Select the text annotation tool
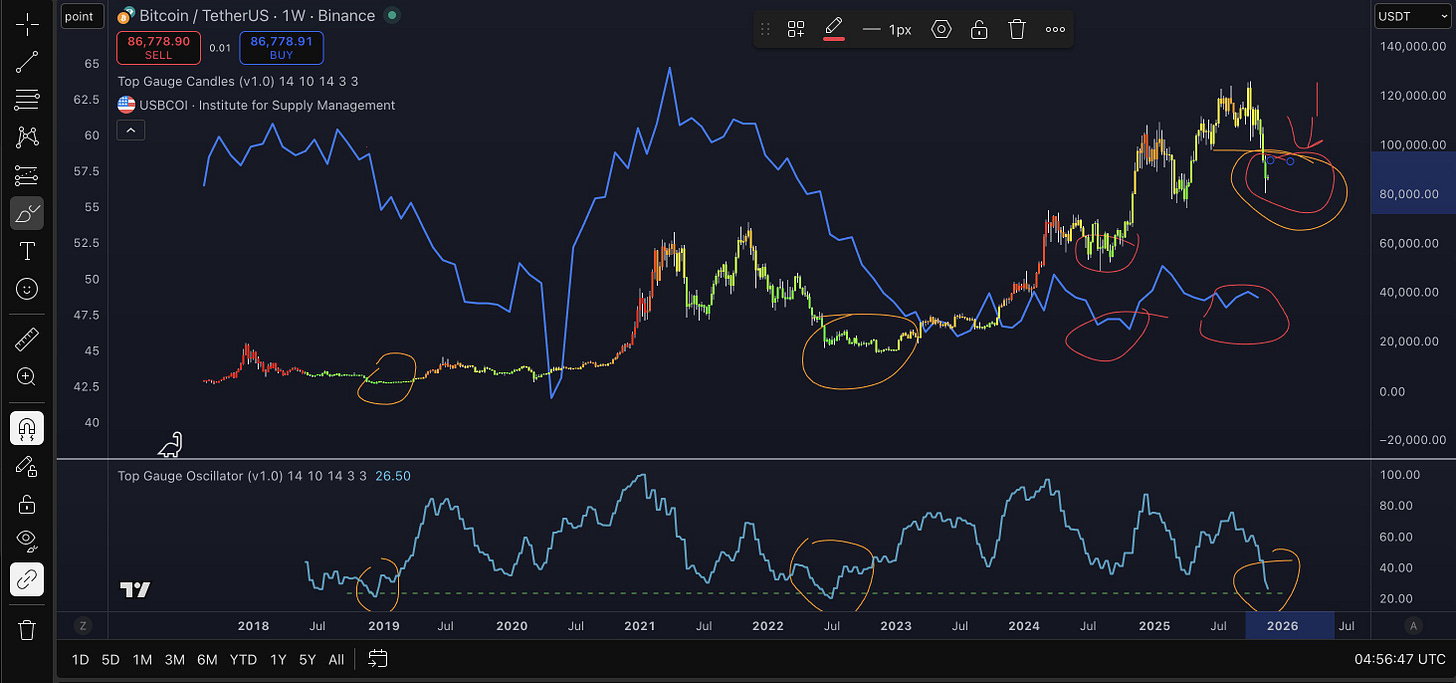This screenshot has height=683, width=1456. [27, 251]
